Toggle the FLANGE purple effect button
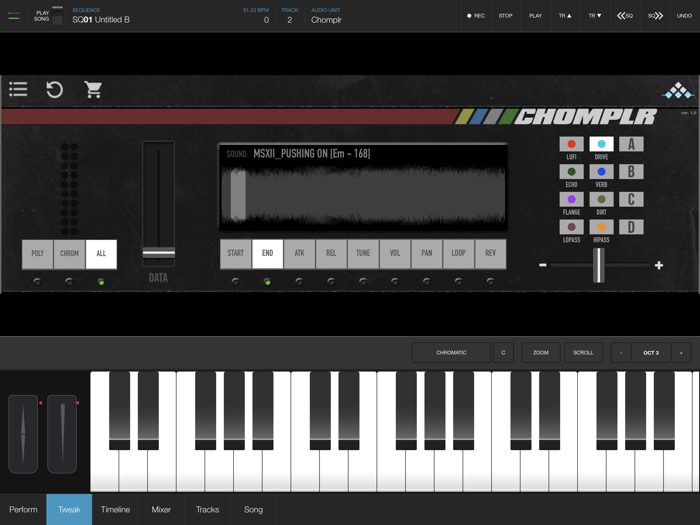700x525 pixels. pos(571,200)
